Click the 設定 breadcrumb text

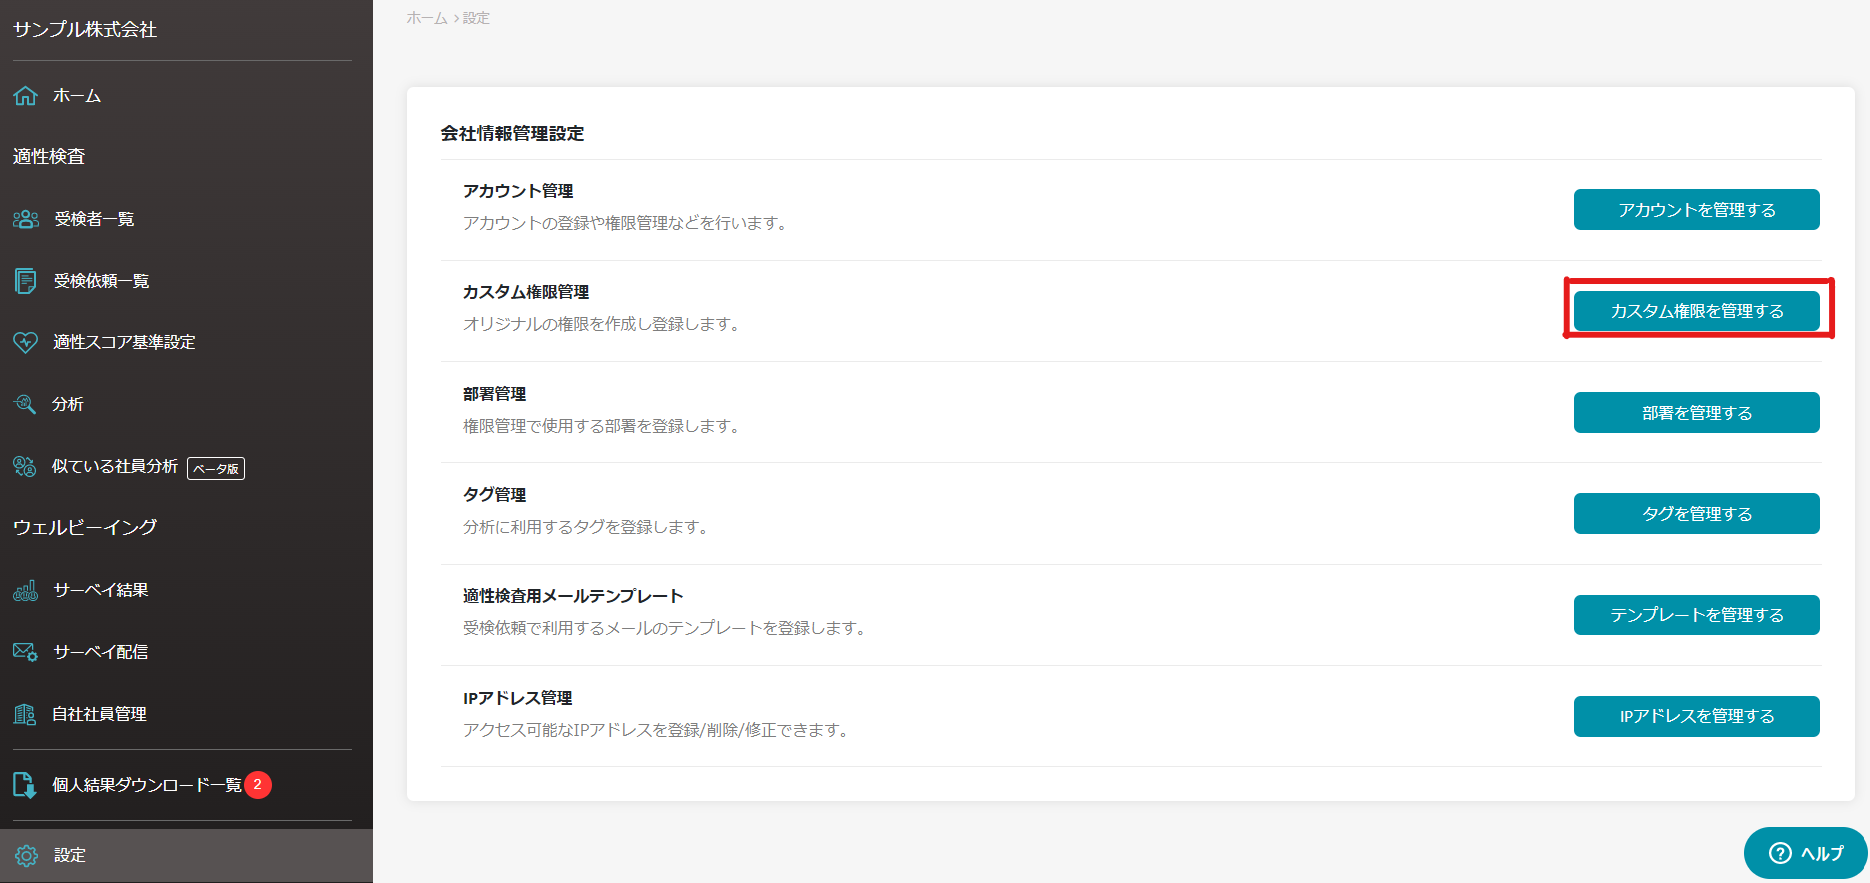[476, 18]
